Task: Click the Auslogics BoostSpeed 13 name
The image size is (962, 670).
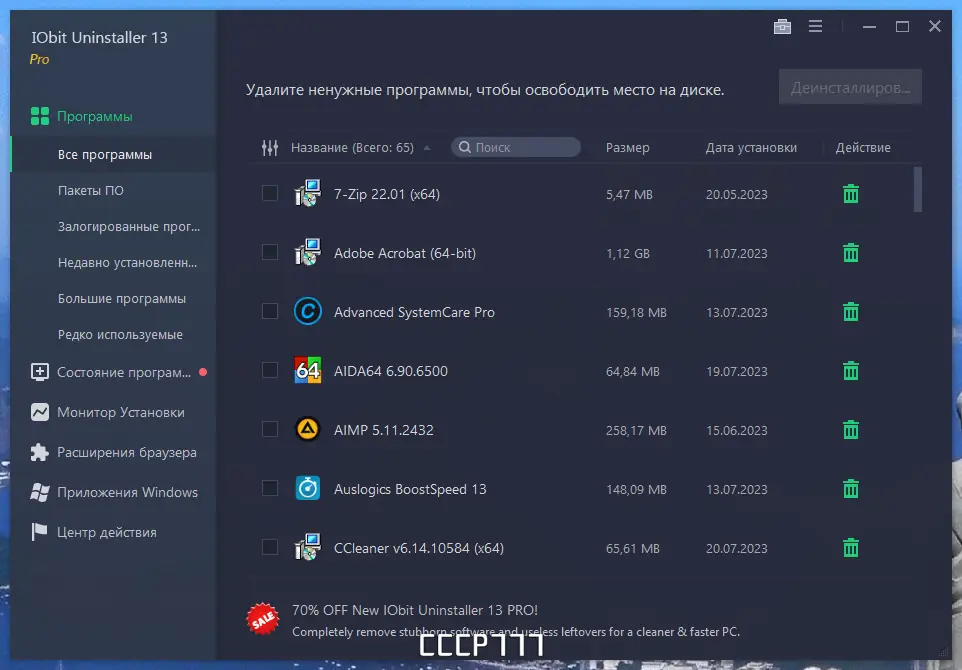Action: 410,489
